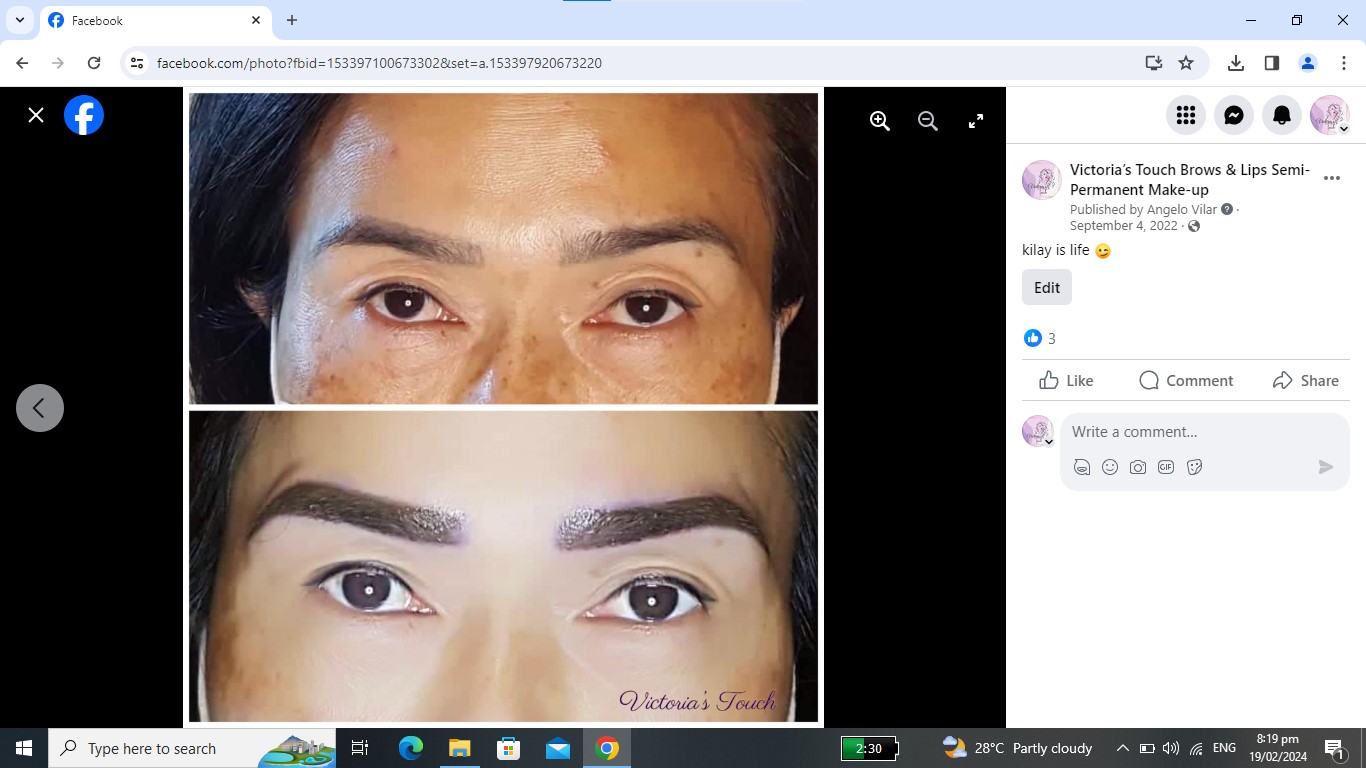Viewport: 1366px width, 768px height.
Task: Focus the Write a comment field
Action: pyautogui.click(x=1205, y=432)
